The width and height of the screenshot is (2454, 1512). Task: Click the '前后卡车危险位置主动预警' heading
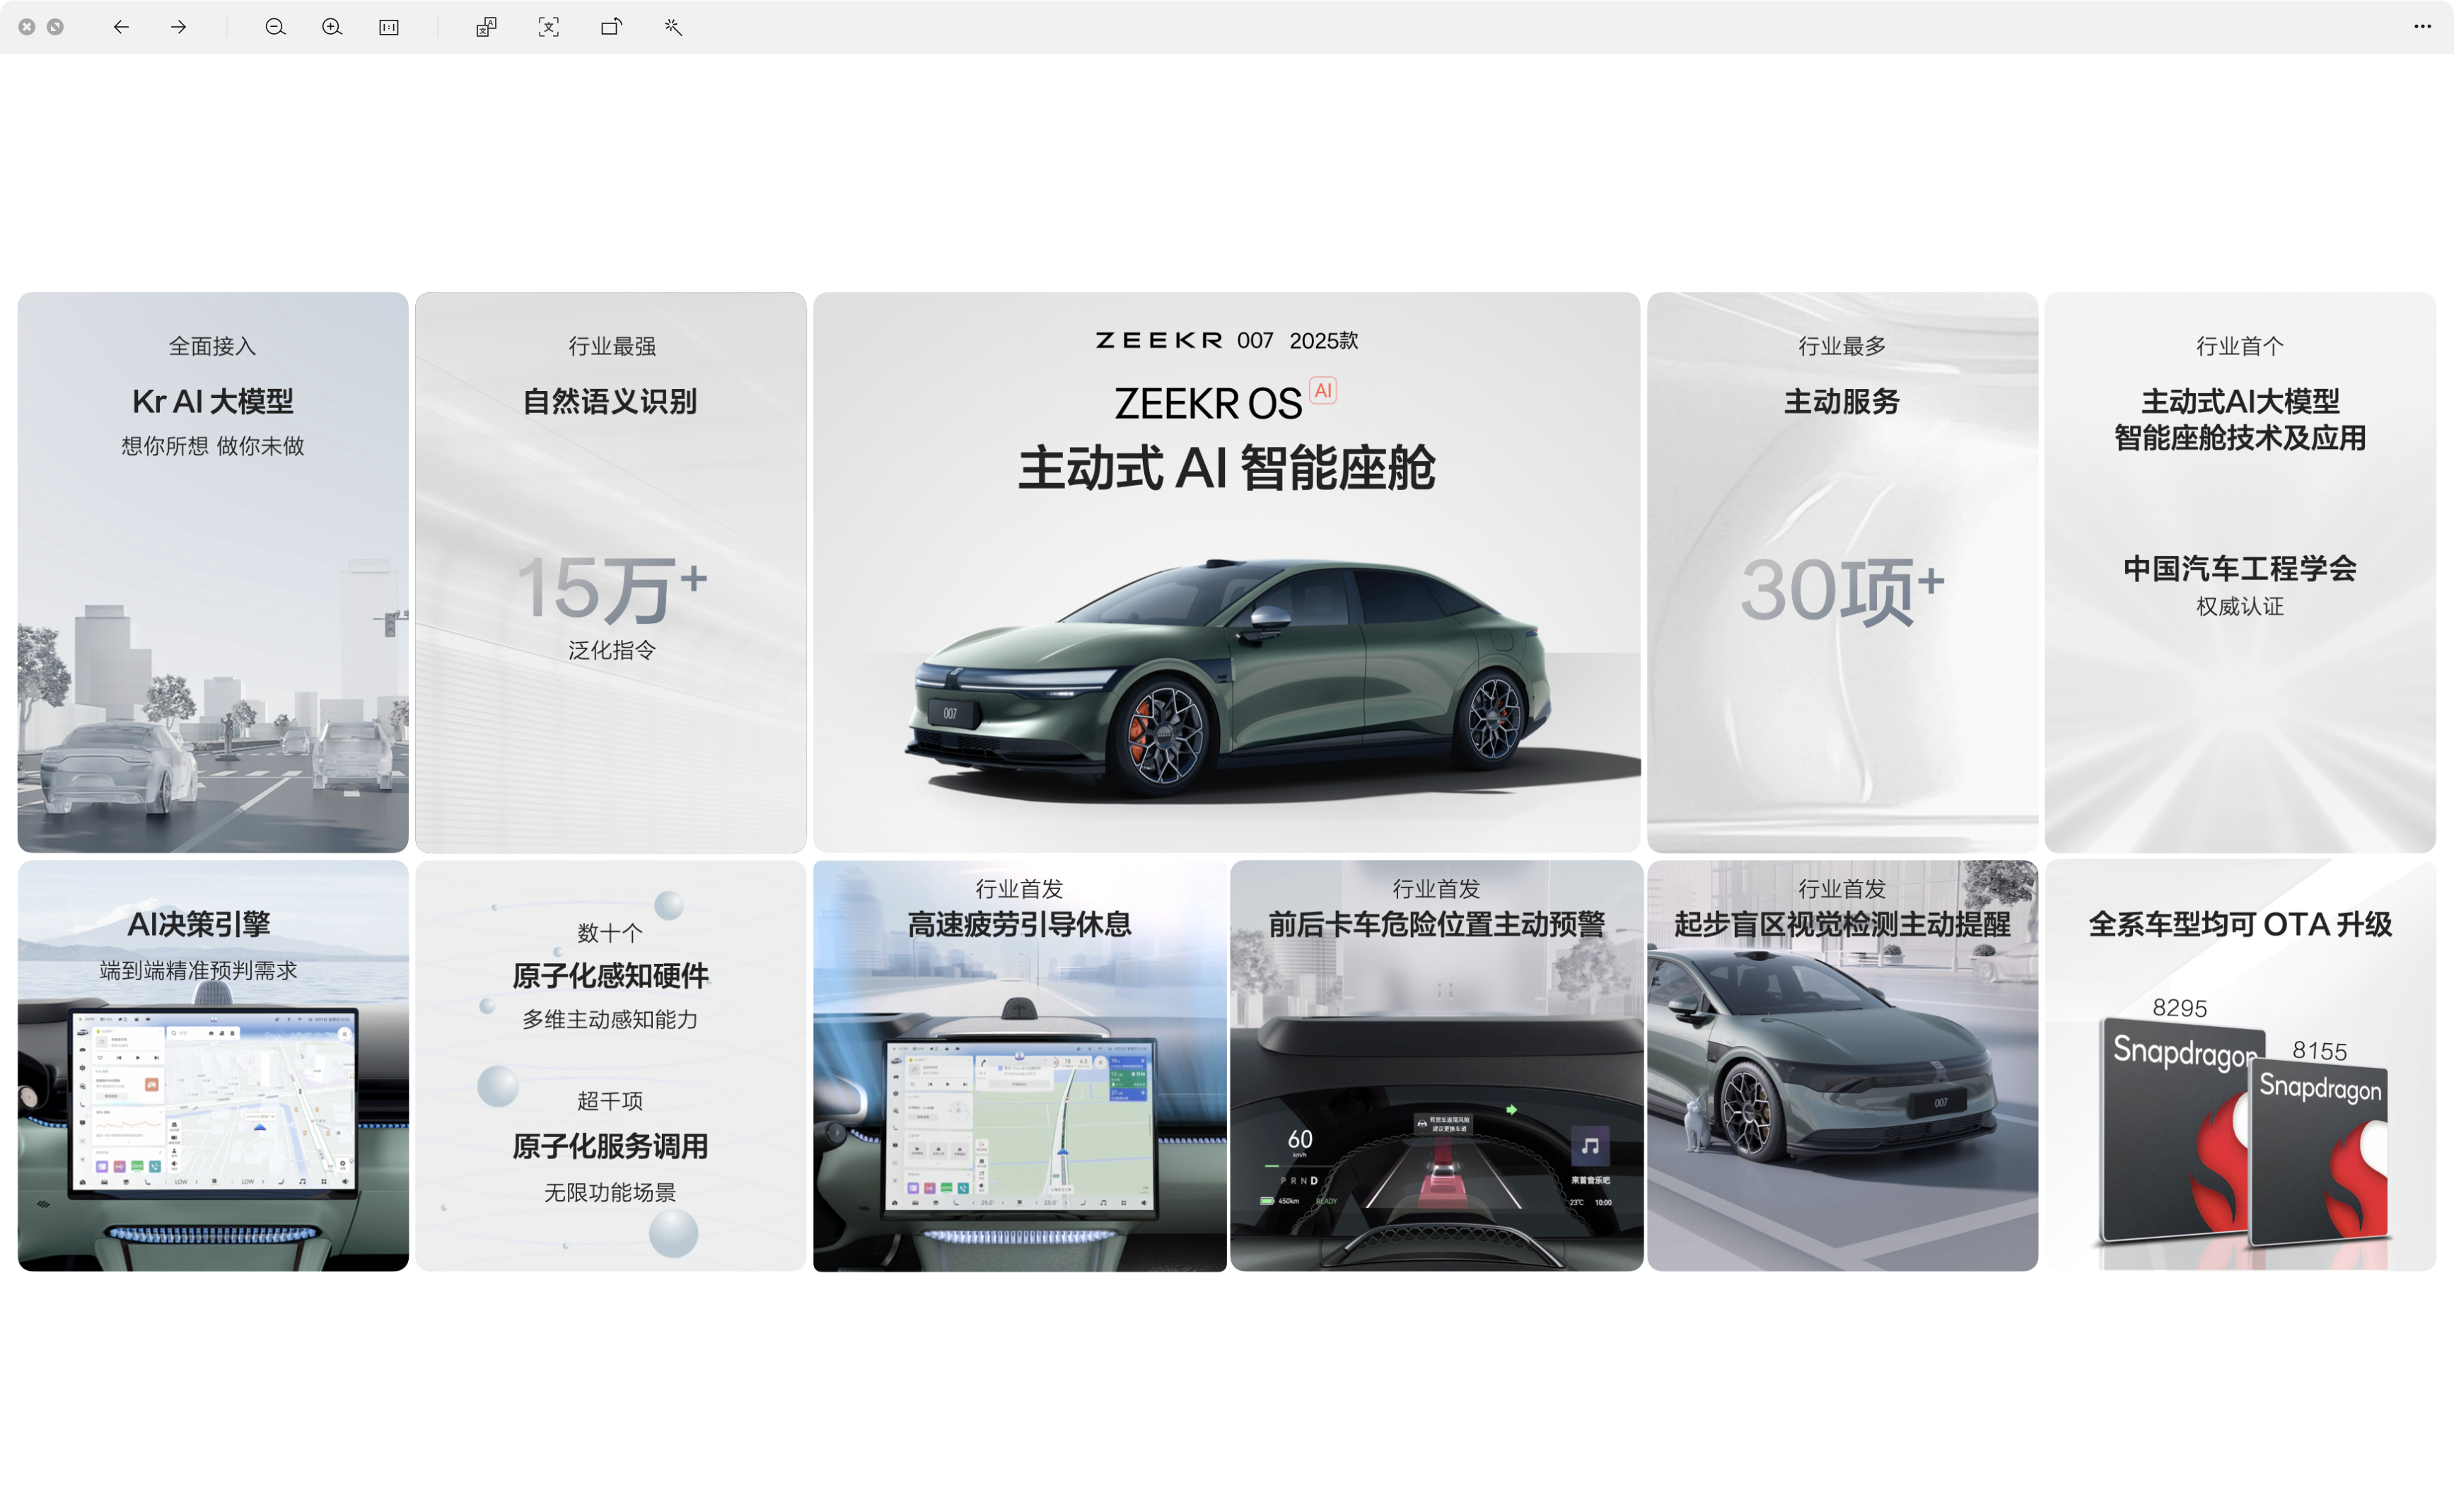point(1437,924)
